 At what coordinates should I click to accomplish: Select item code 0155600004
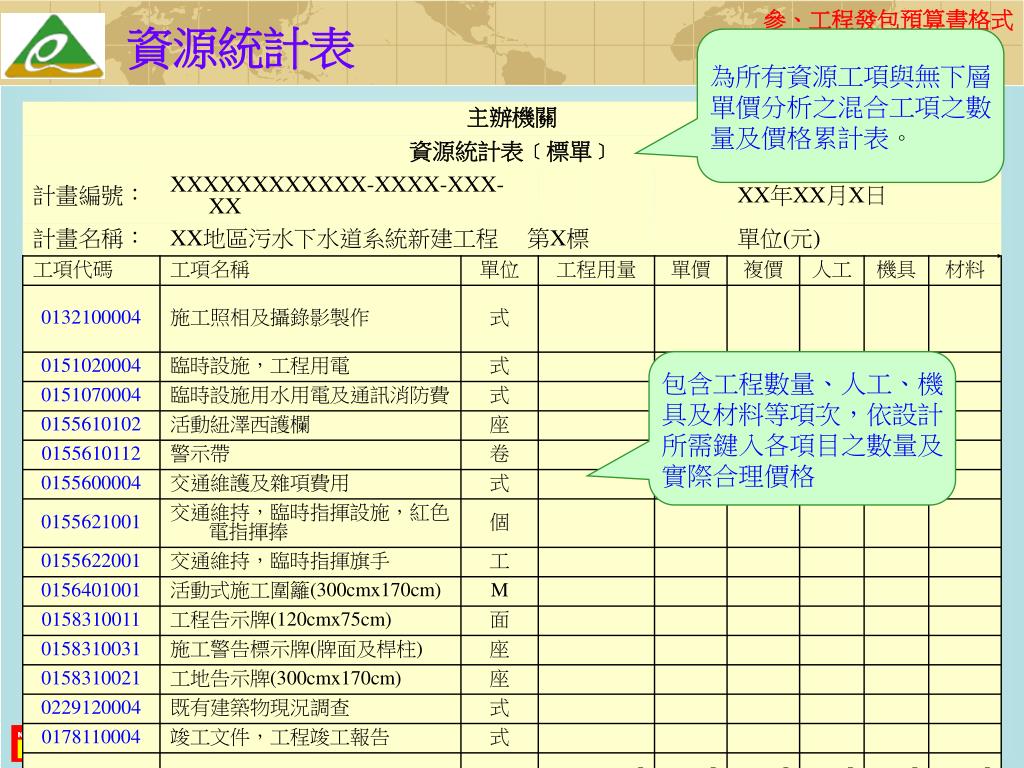(91, 483)
